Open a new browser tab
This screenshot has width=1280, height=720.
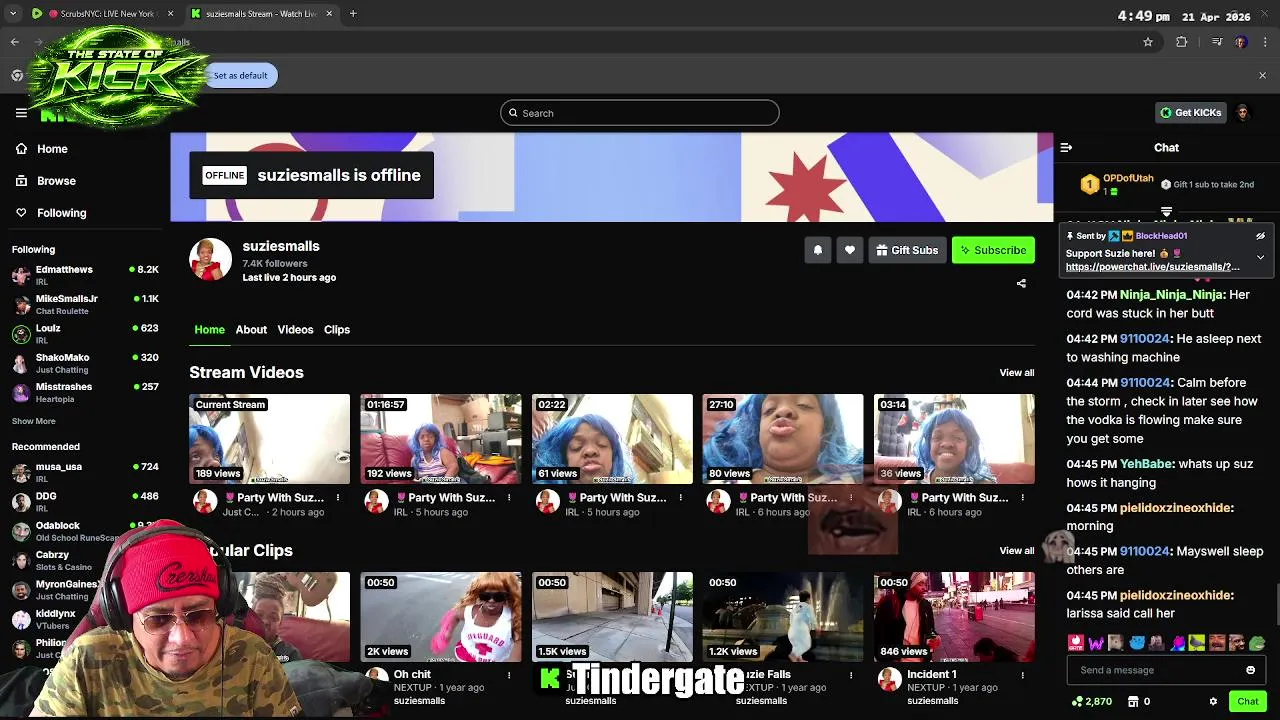coord(353,14)
